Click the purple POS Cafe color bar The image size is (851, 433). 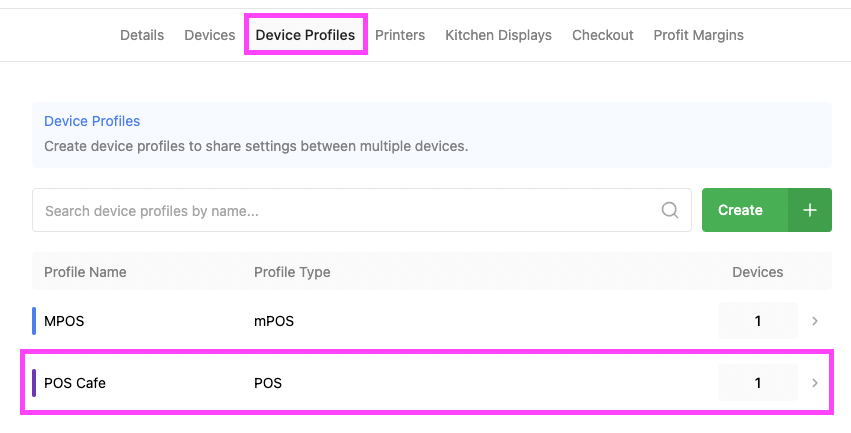pyautogui.click(x=35, y=383)
